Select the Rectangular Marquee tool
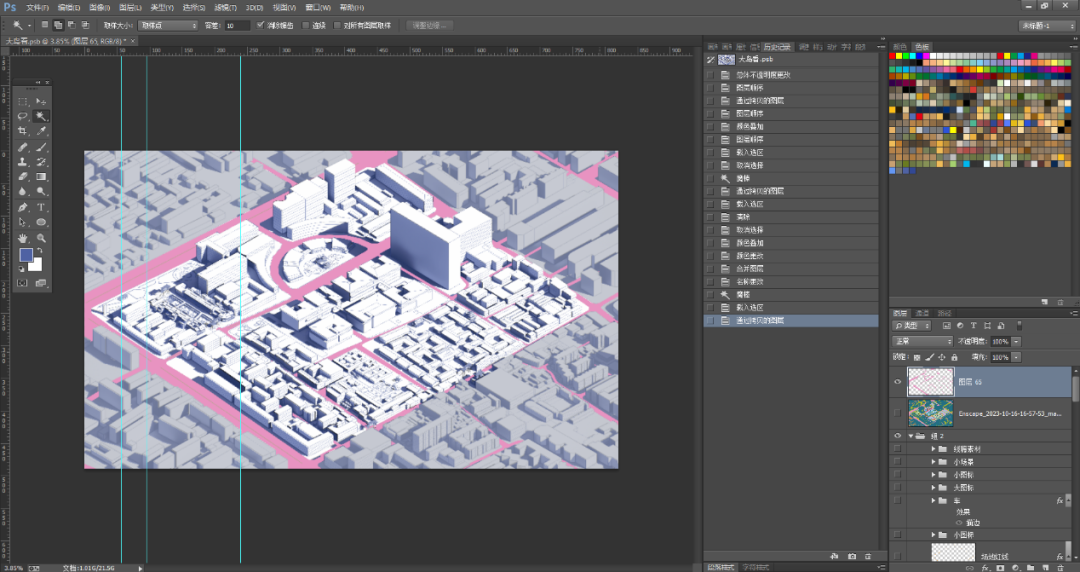Viewport: 1080px width, 572px height. tap(23, 101)
